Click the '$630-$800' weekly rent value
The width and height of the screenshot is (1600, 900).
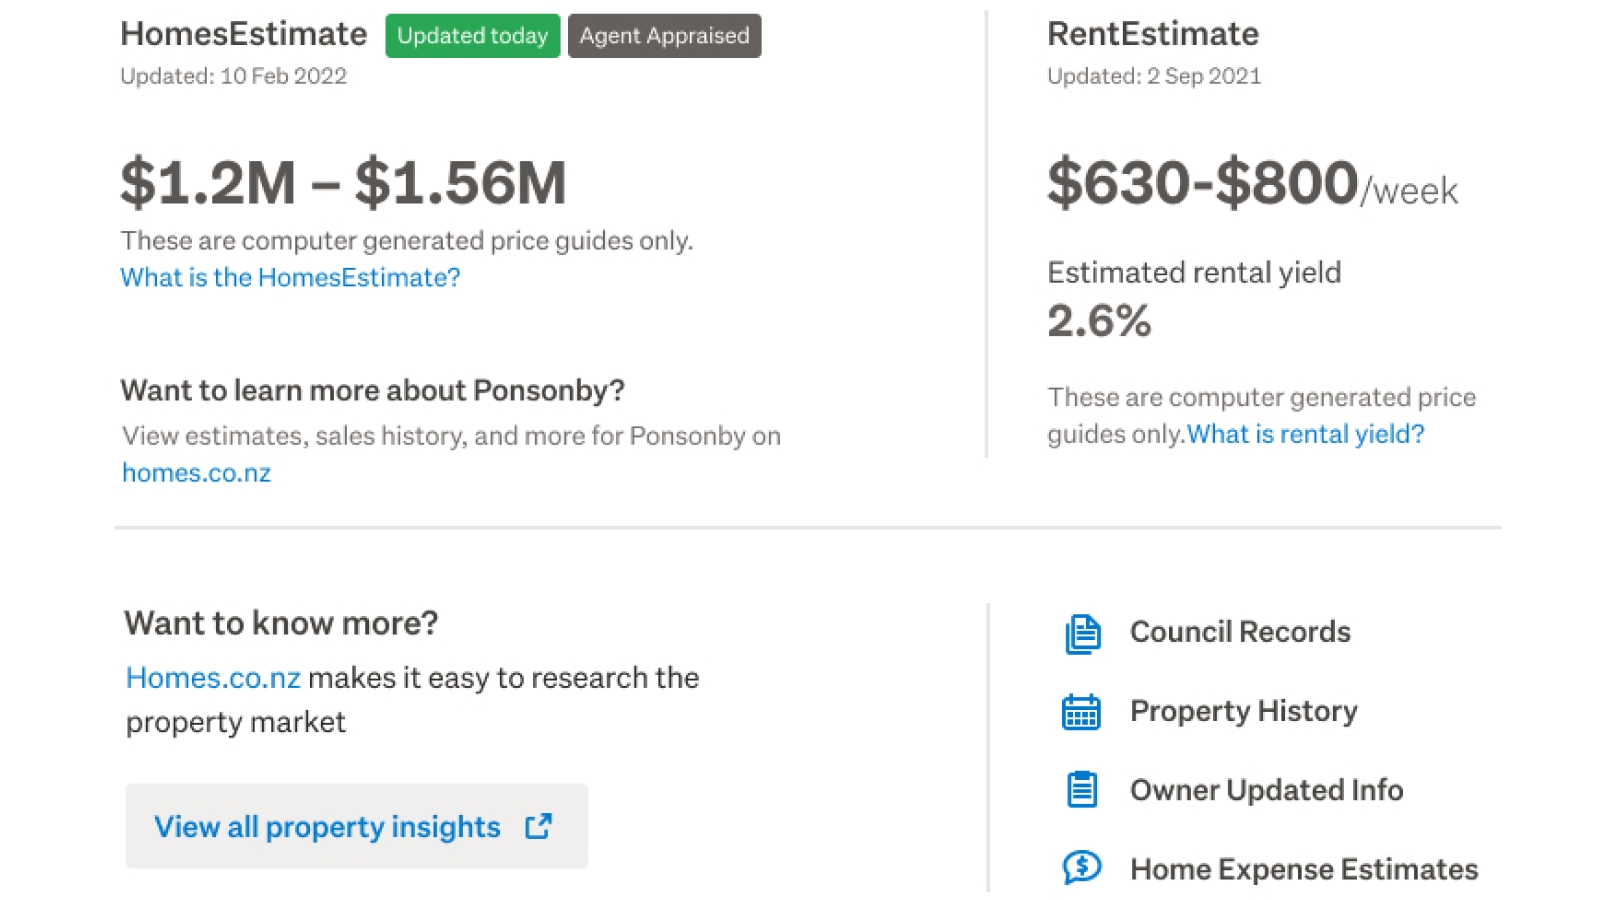1203,182
